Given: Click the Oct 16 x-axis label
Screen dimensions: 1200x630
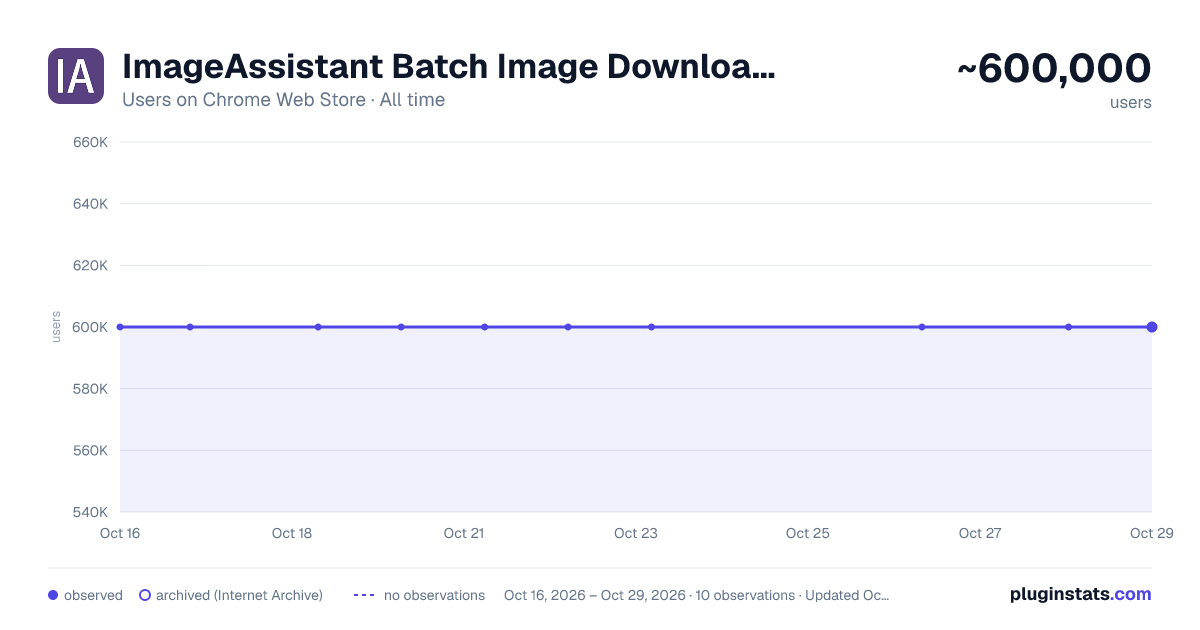Looking at the screenshot, I should click(120, 533).
